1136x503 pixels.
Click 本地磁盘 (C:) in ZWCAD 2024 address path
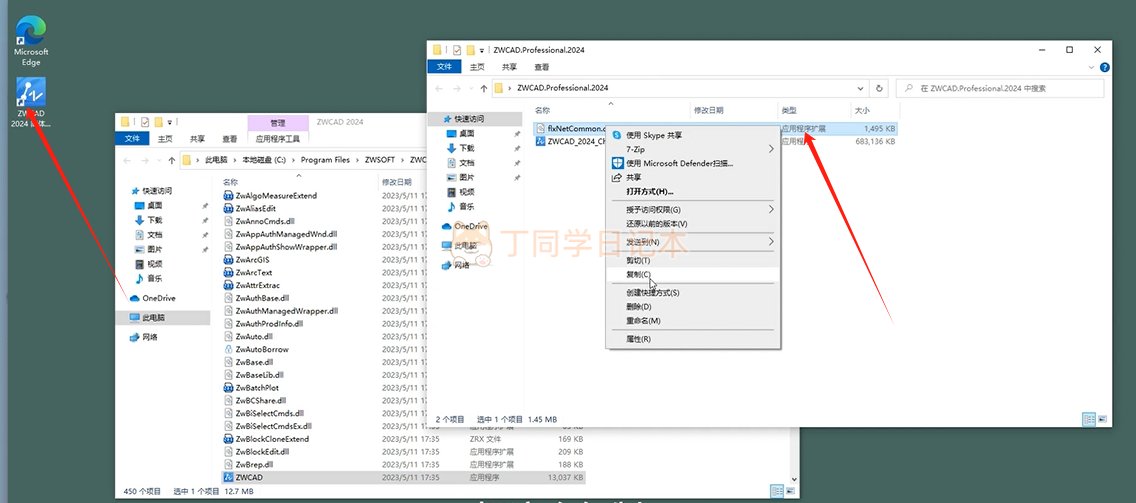(264, 160)
